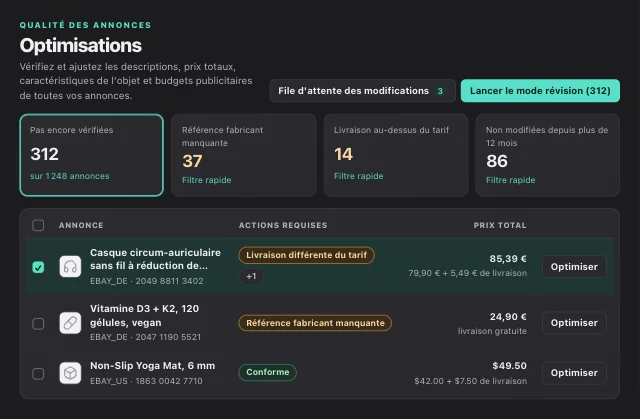640x419 pixels.
Task: Select the Pas encore vérifiées card
Action: (91, 155)
